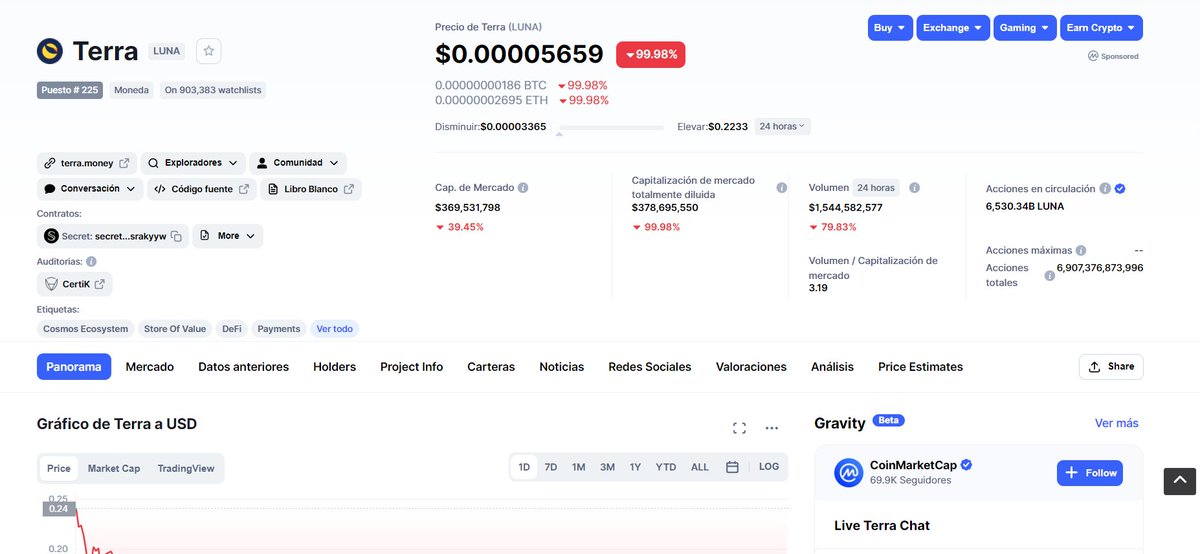This screenshot has width=1200, height=554.
Task: Show info for Acciones máximas
Action: click(1081, 251)
